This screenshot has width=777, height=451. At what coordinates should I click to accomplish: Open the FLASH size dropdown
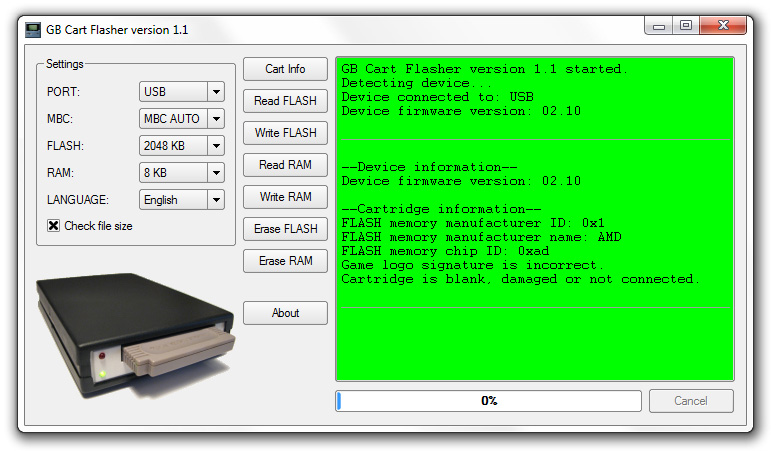tap(181, 146)
